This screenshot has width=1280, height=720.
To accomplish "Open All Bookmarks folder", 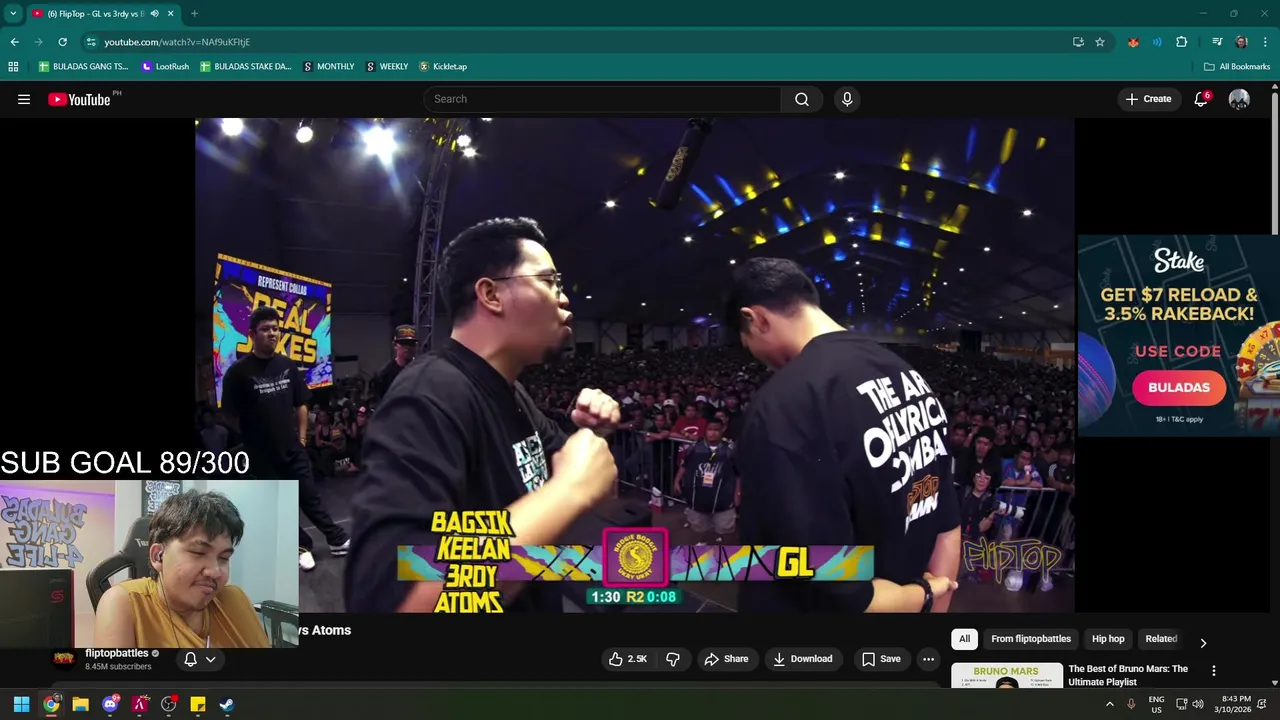I will [x=1237, y=66].
